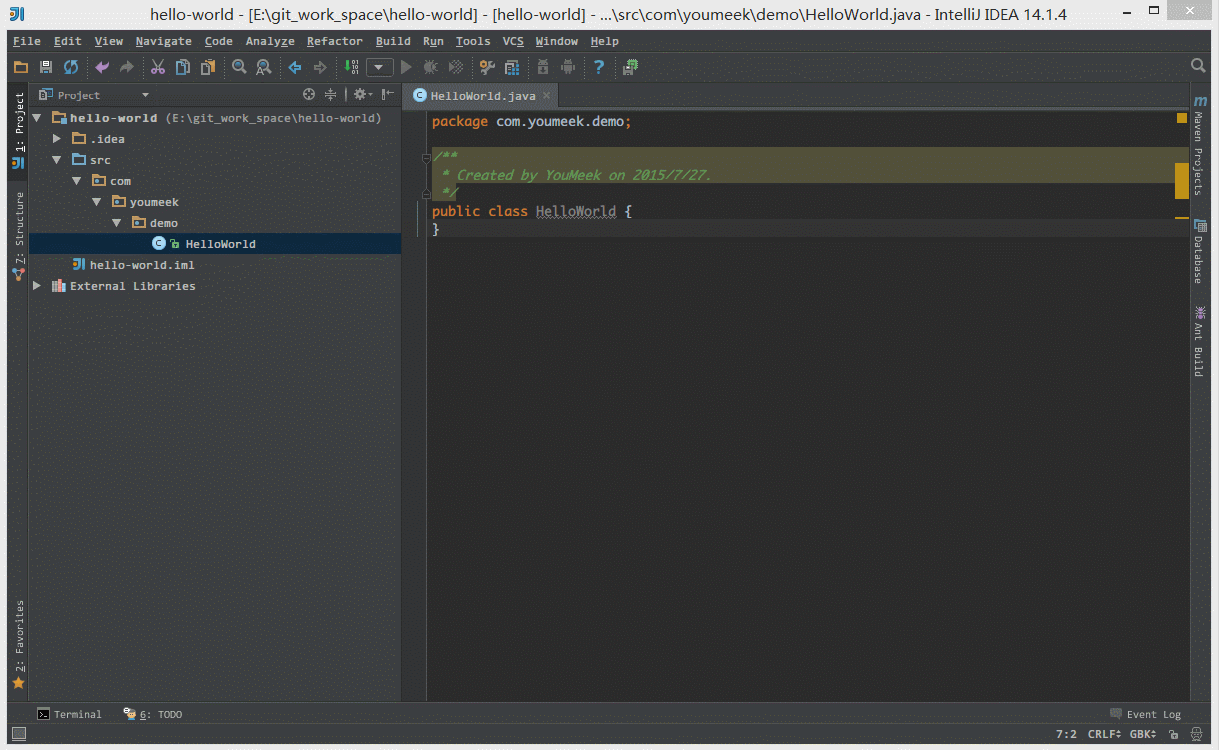Collapse the demo package in Project tree
The height and width of the screenshot is (750, 1219).
117,222
